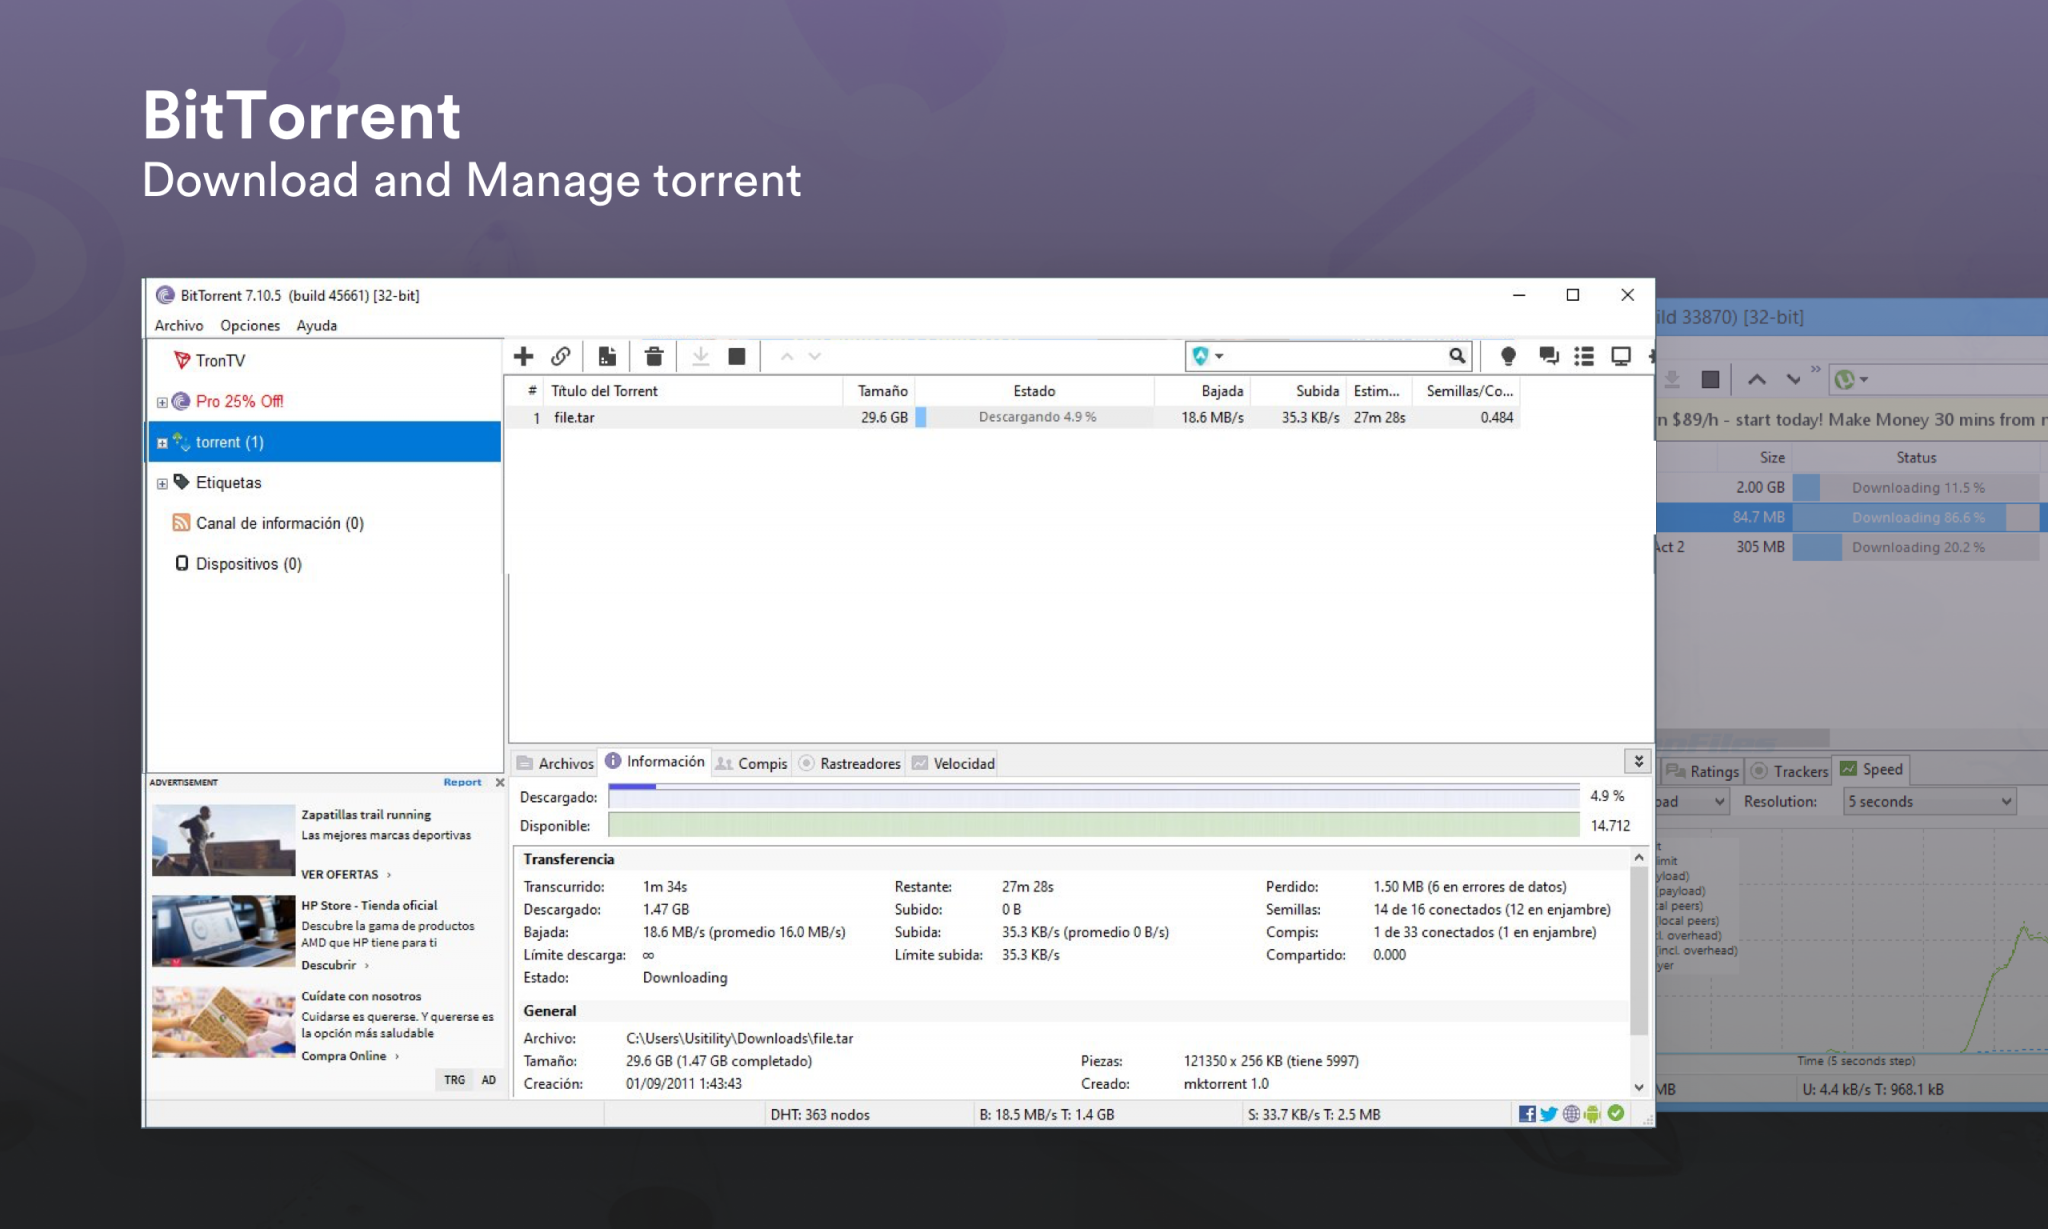
Task: Open uTorrent search dropdown in background window
Action: pos(1851,379)
